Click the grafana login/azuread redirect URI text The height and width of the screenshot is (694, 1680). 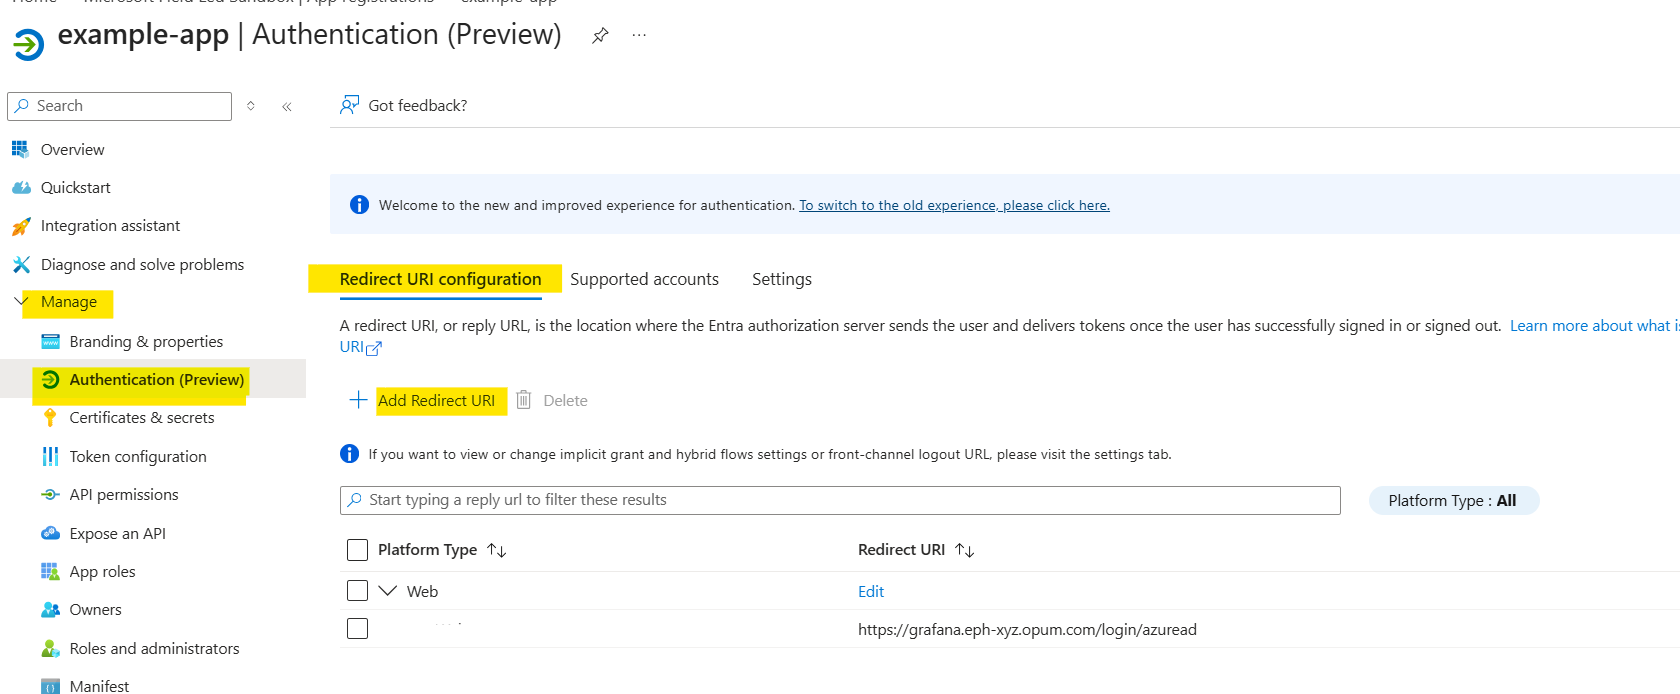pyautogui.click(x=1027, y=629)
